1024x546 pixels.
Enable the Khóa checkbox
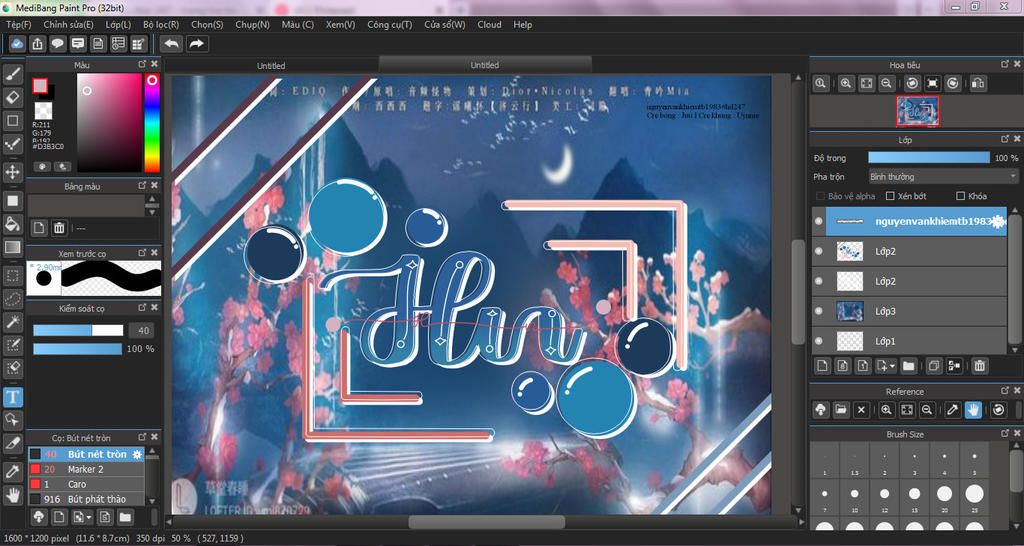[x=960, y=196]
